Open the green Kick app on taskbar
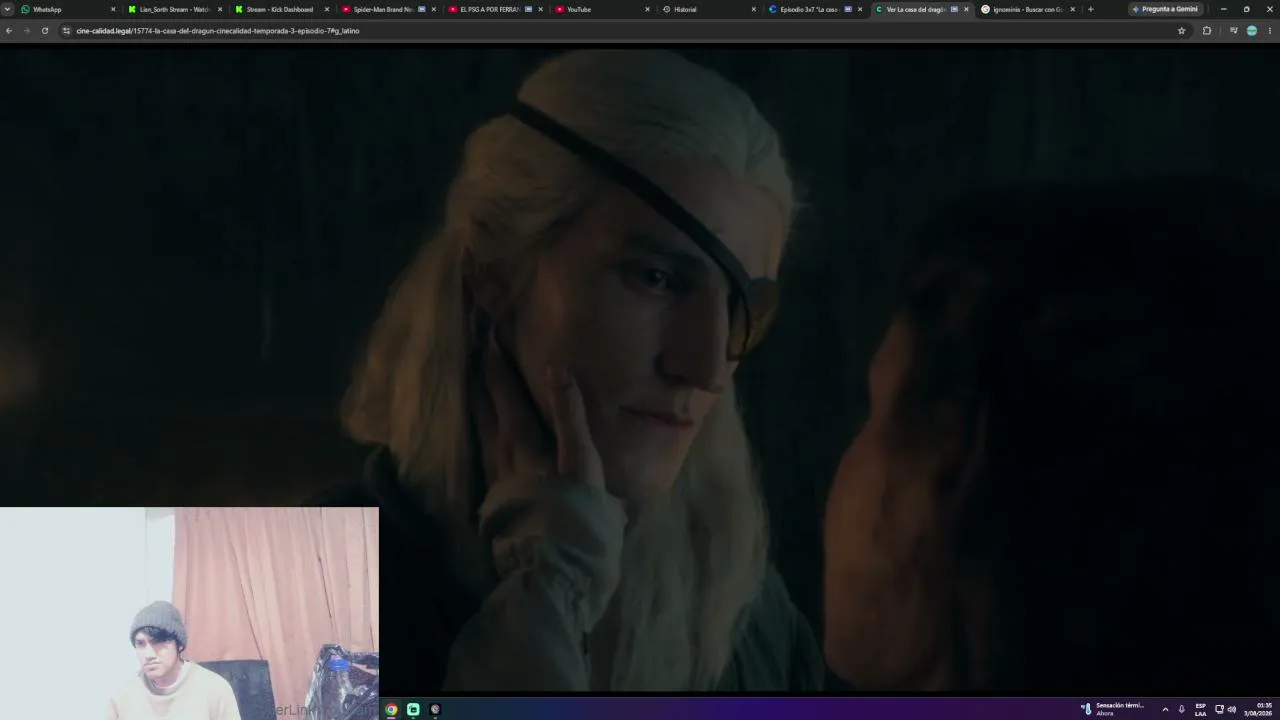The height and width of the screenshot is (720, 1280). [413, 709]
